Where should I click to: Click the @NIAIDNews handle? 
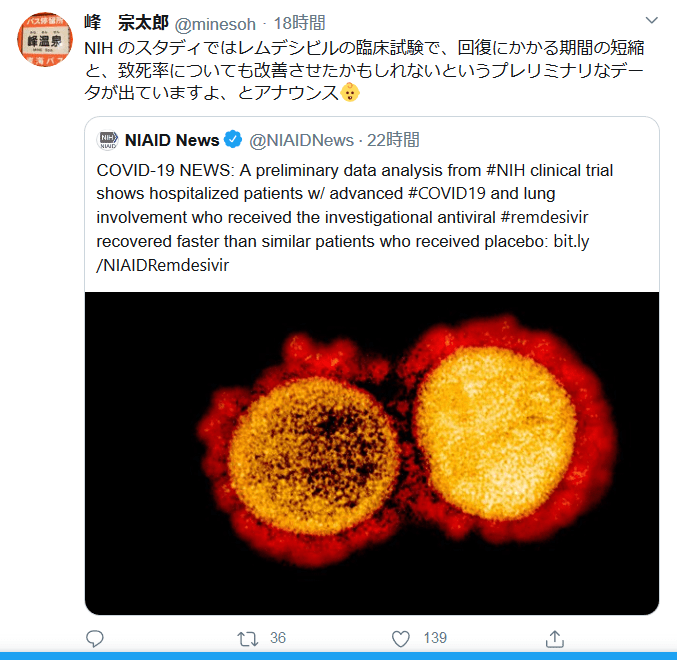pos(301,140)
